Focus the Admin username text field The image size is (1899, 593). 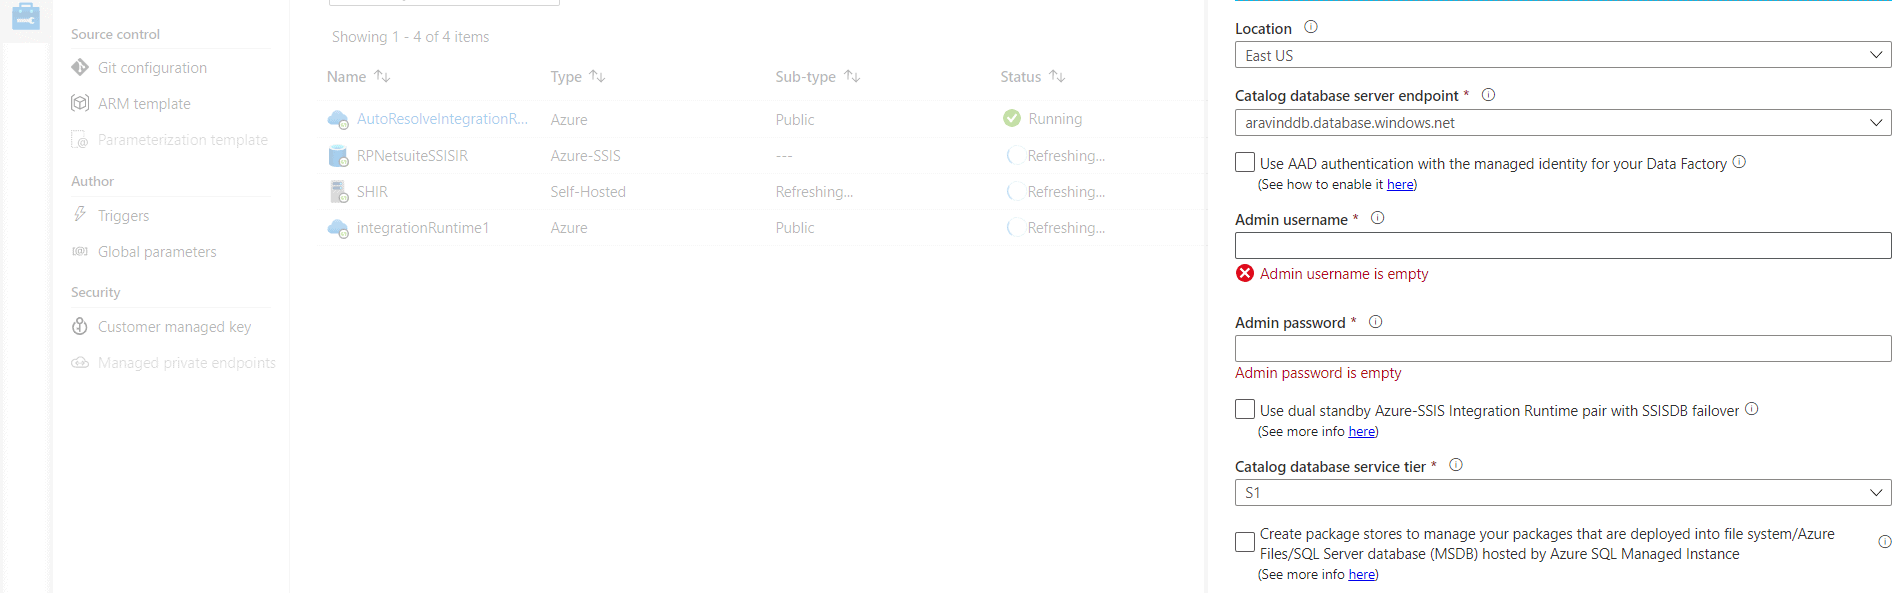tap(1562, 246)
